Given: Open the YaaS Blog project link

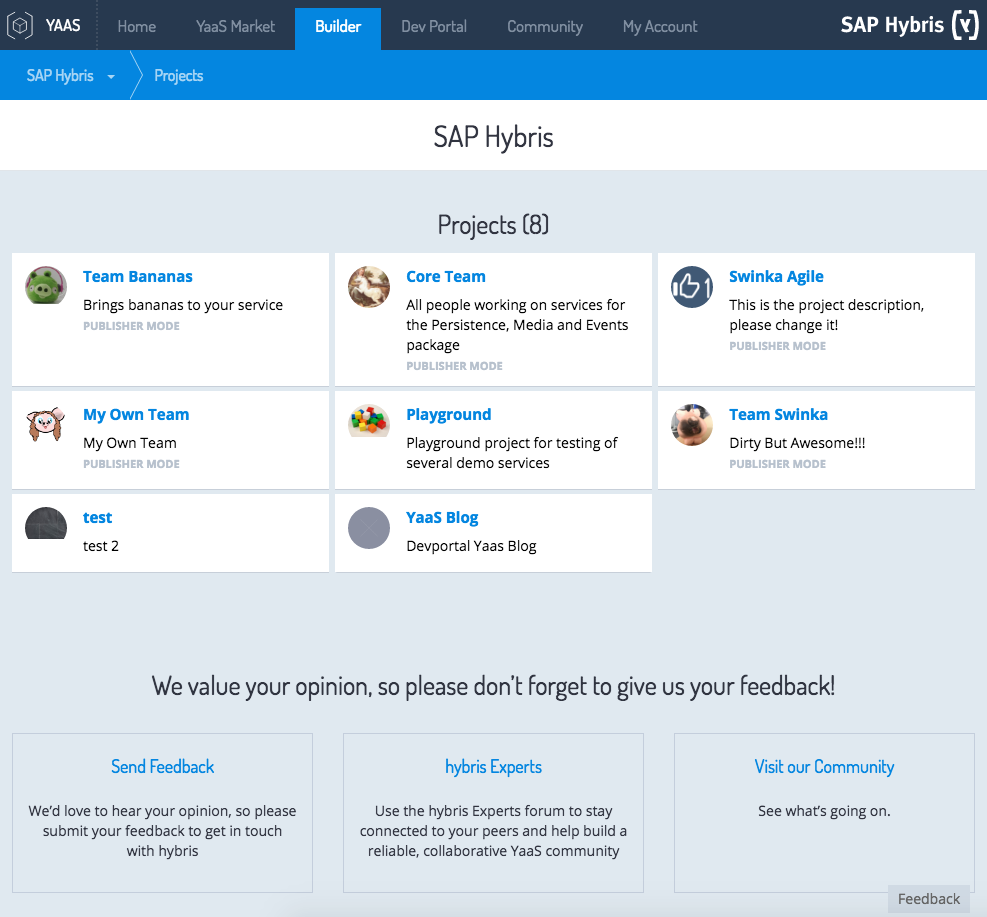Looking at the screenshot, I should point(442,517).
